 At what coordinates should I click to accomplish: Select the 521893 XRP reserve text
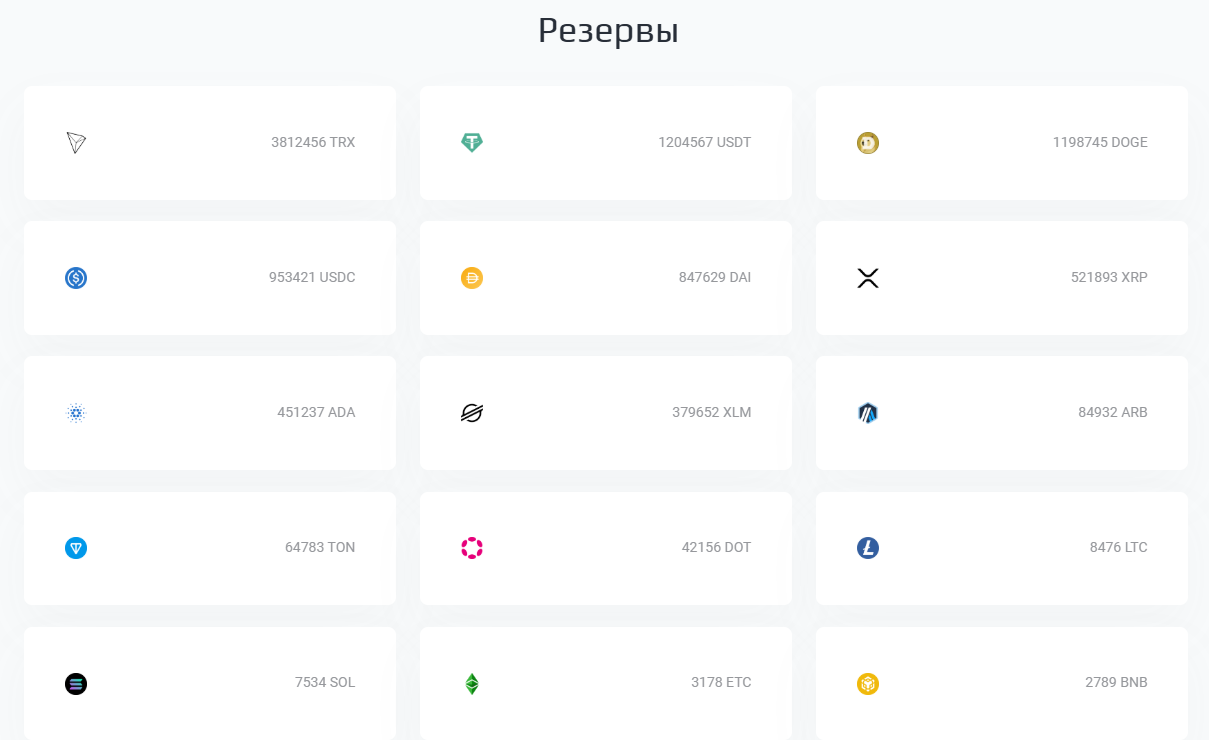click(1109, 277)
